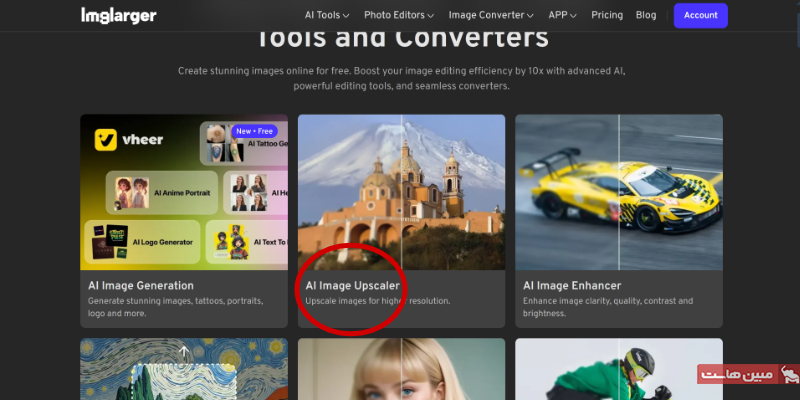Open the AI Image Upscaler title link
This screenshot has height=400, width=800.
354,285
